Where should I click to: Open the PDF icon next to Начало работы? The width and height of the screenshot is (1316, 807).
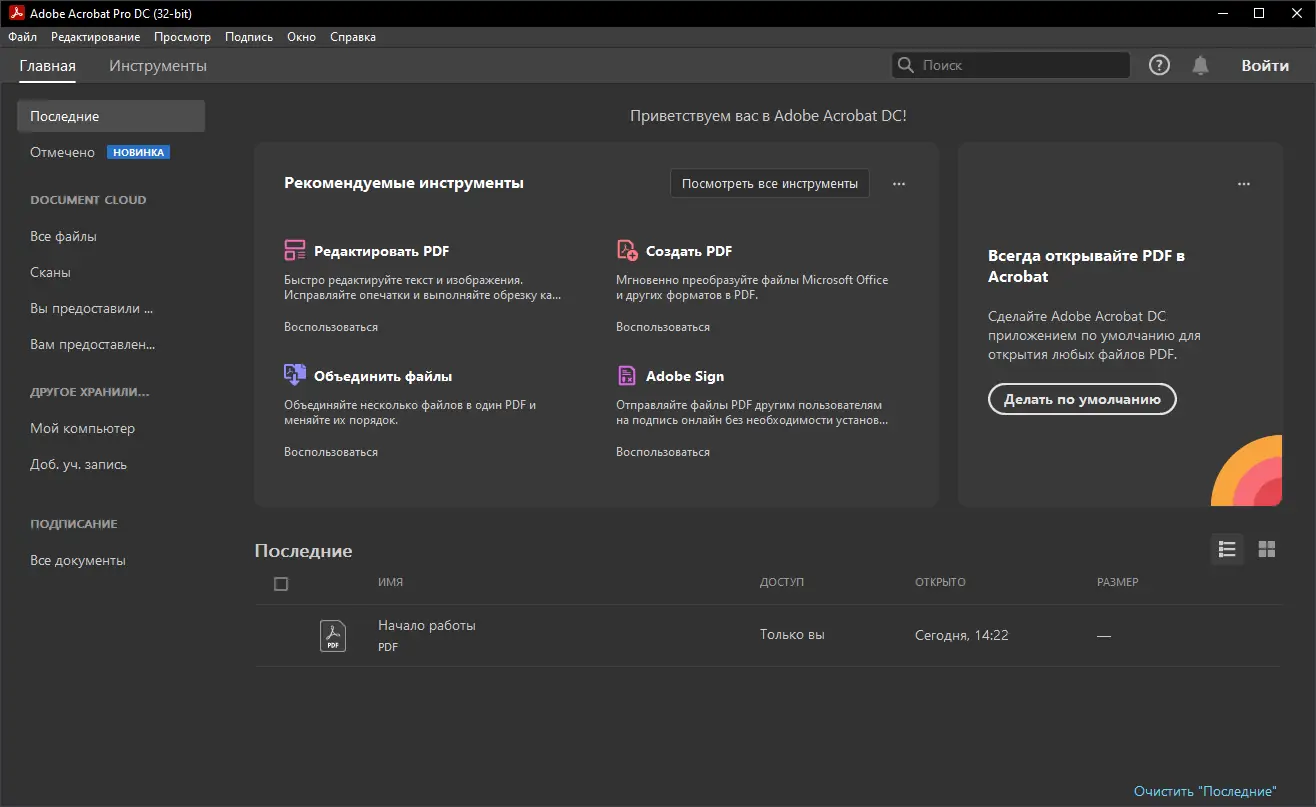[332, 634]
